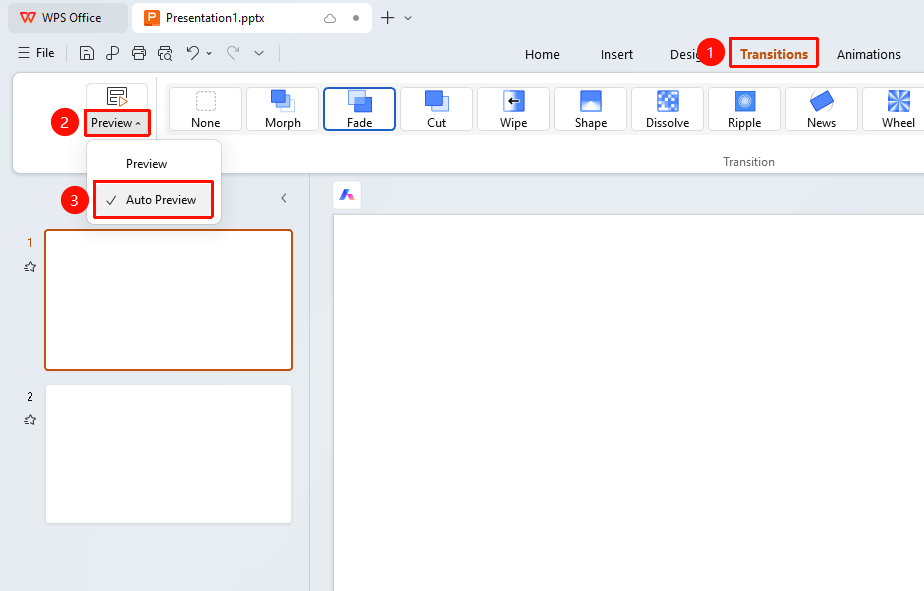The image size is (924, 591).
Task: Open a new tab with plus button
Action: (x=387, y=18)
